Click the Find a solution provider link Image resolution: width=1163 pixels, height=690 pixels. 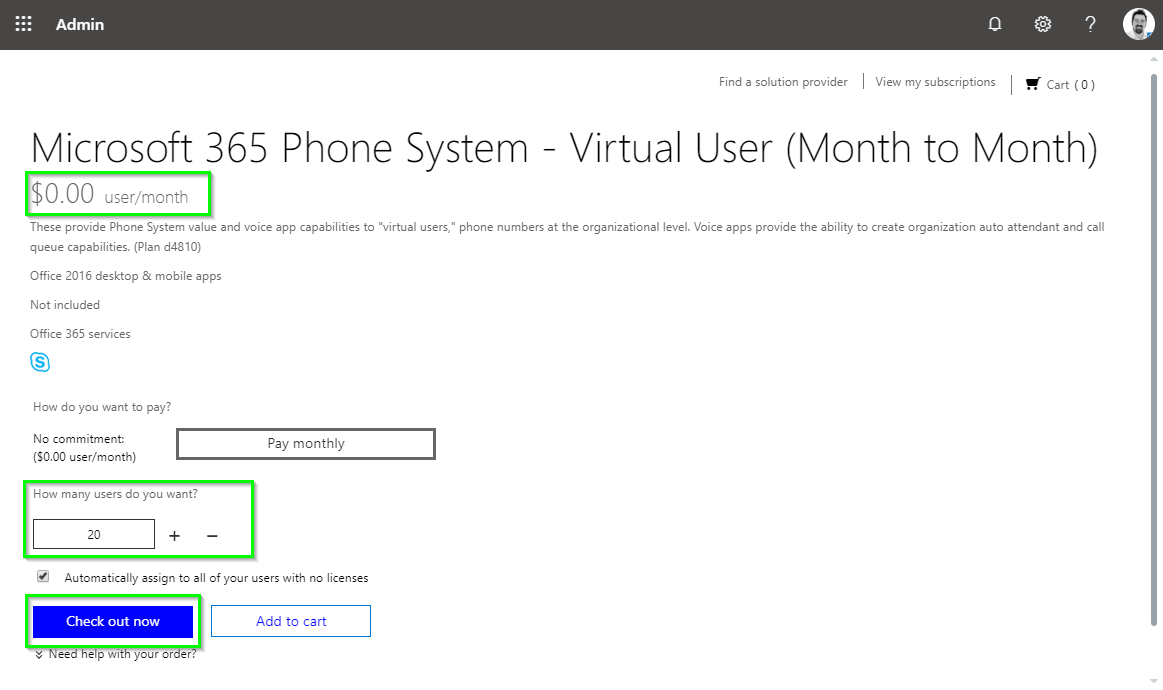coord(783,82)
